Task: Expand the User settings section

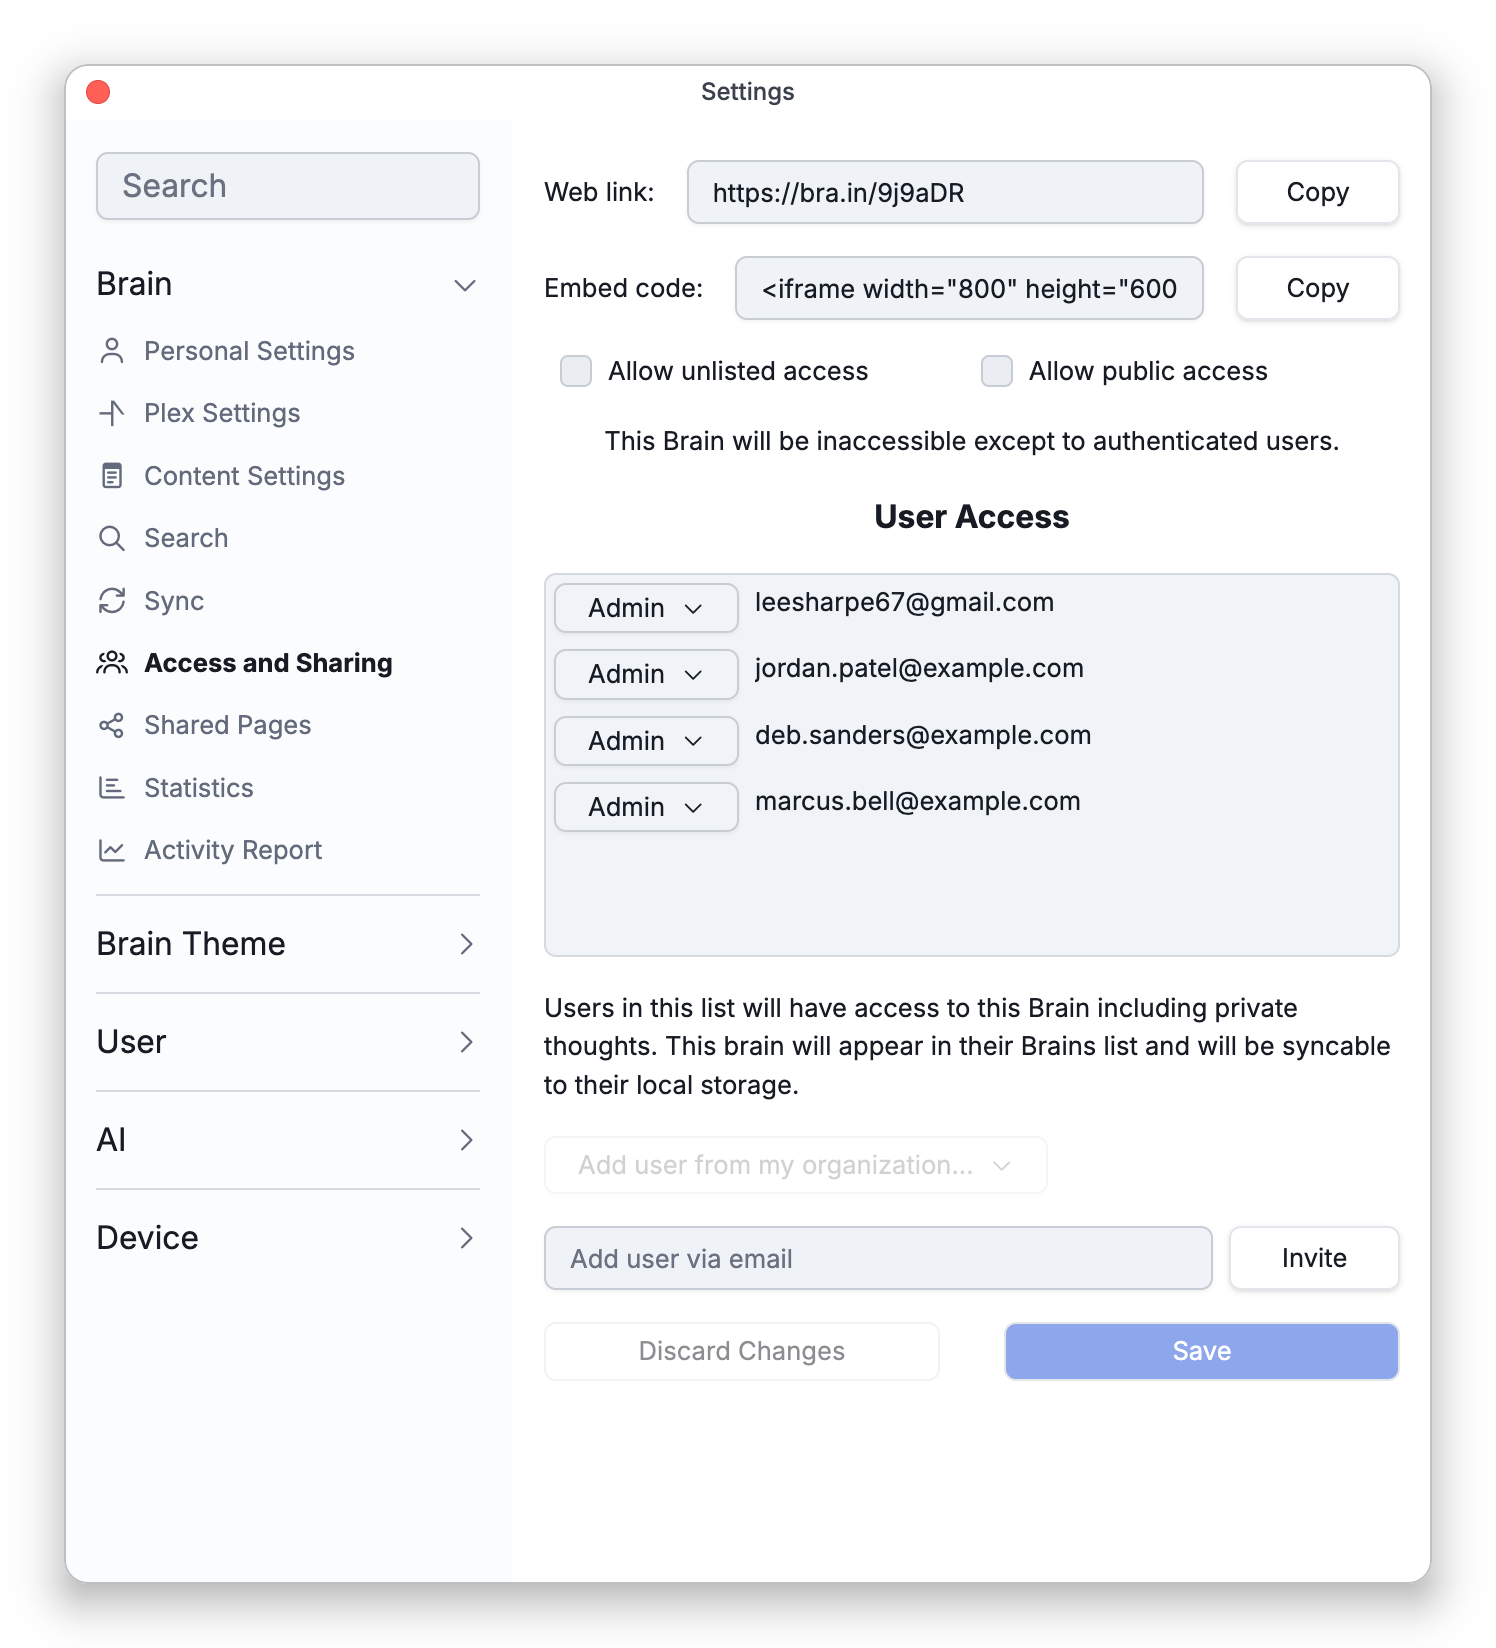Action: (x=288, y=1042)
